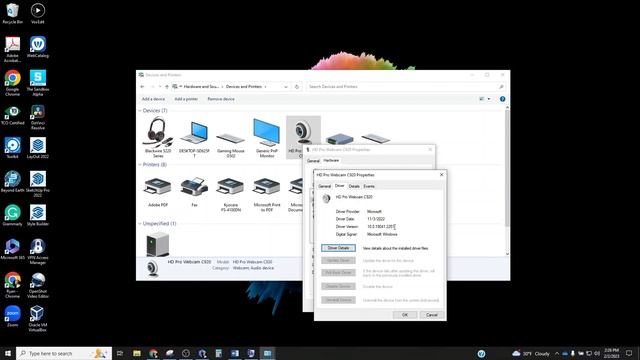Open Zoom desktop shortcut
This screenshot has height=360, width=640.
pos(13,316)
